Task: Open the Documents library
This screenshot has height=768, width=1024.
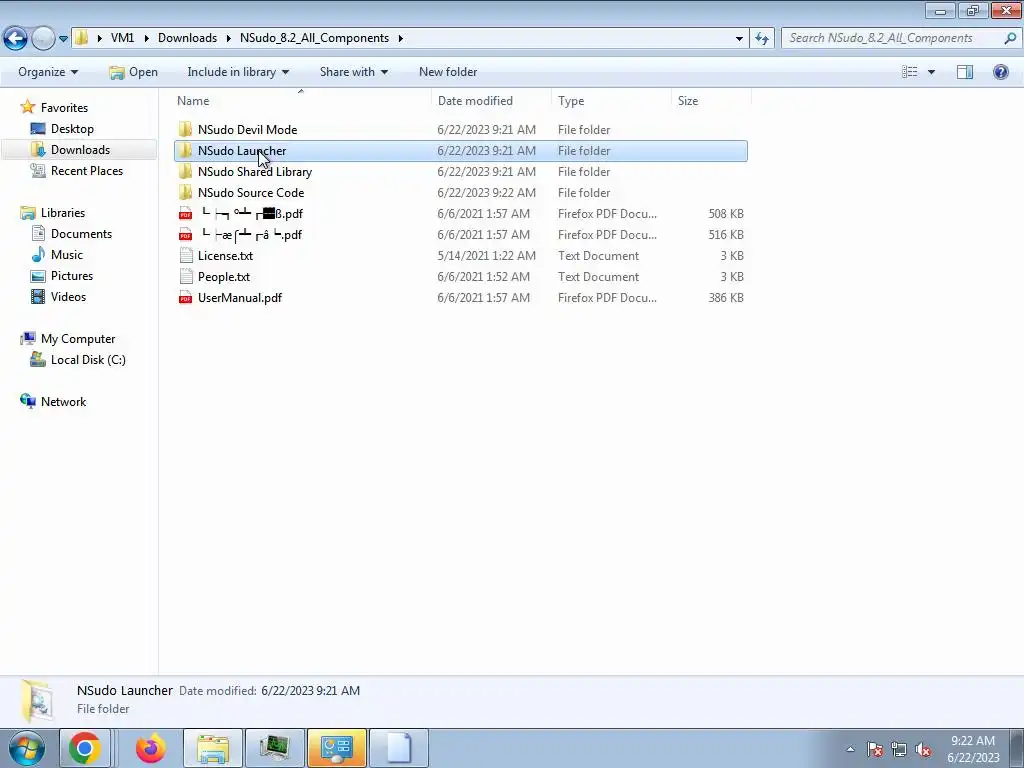Action: pyautogui.click(x=81, y=234)
